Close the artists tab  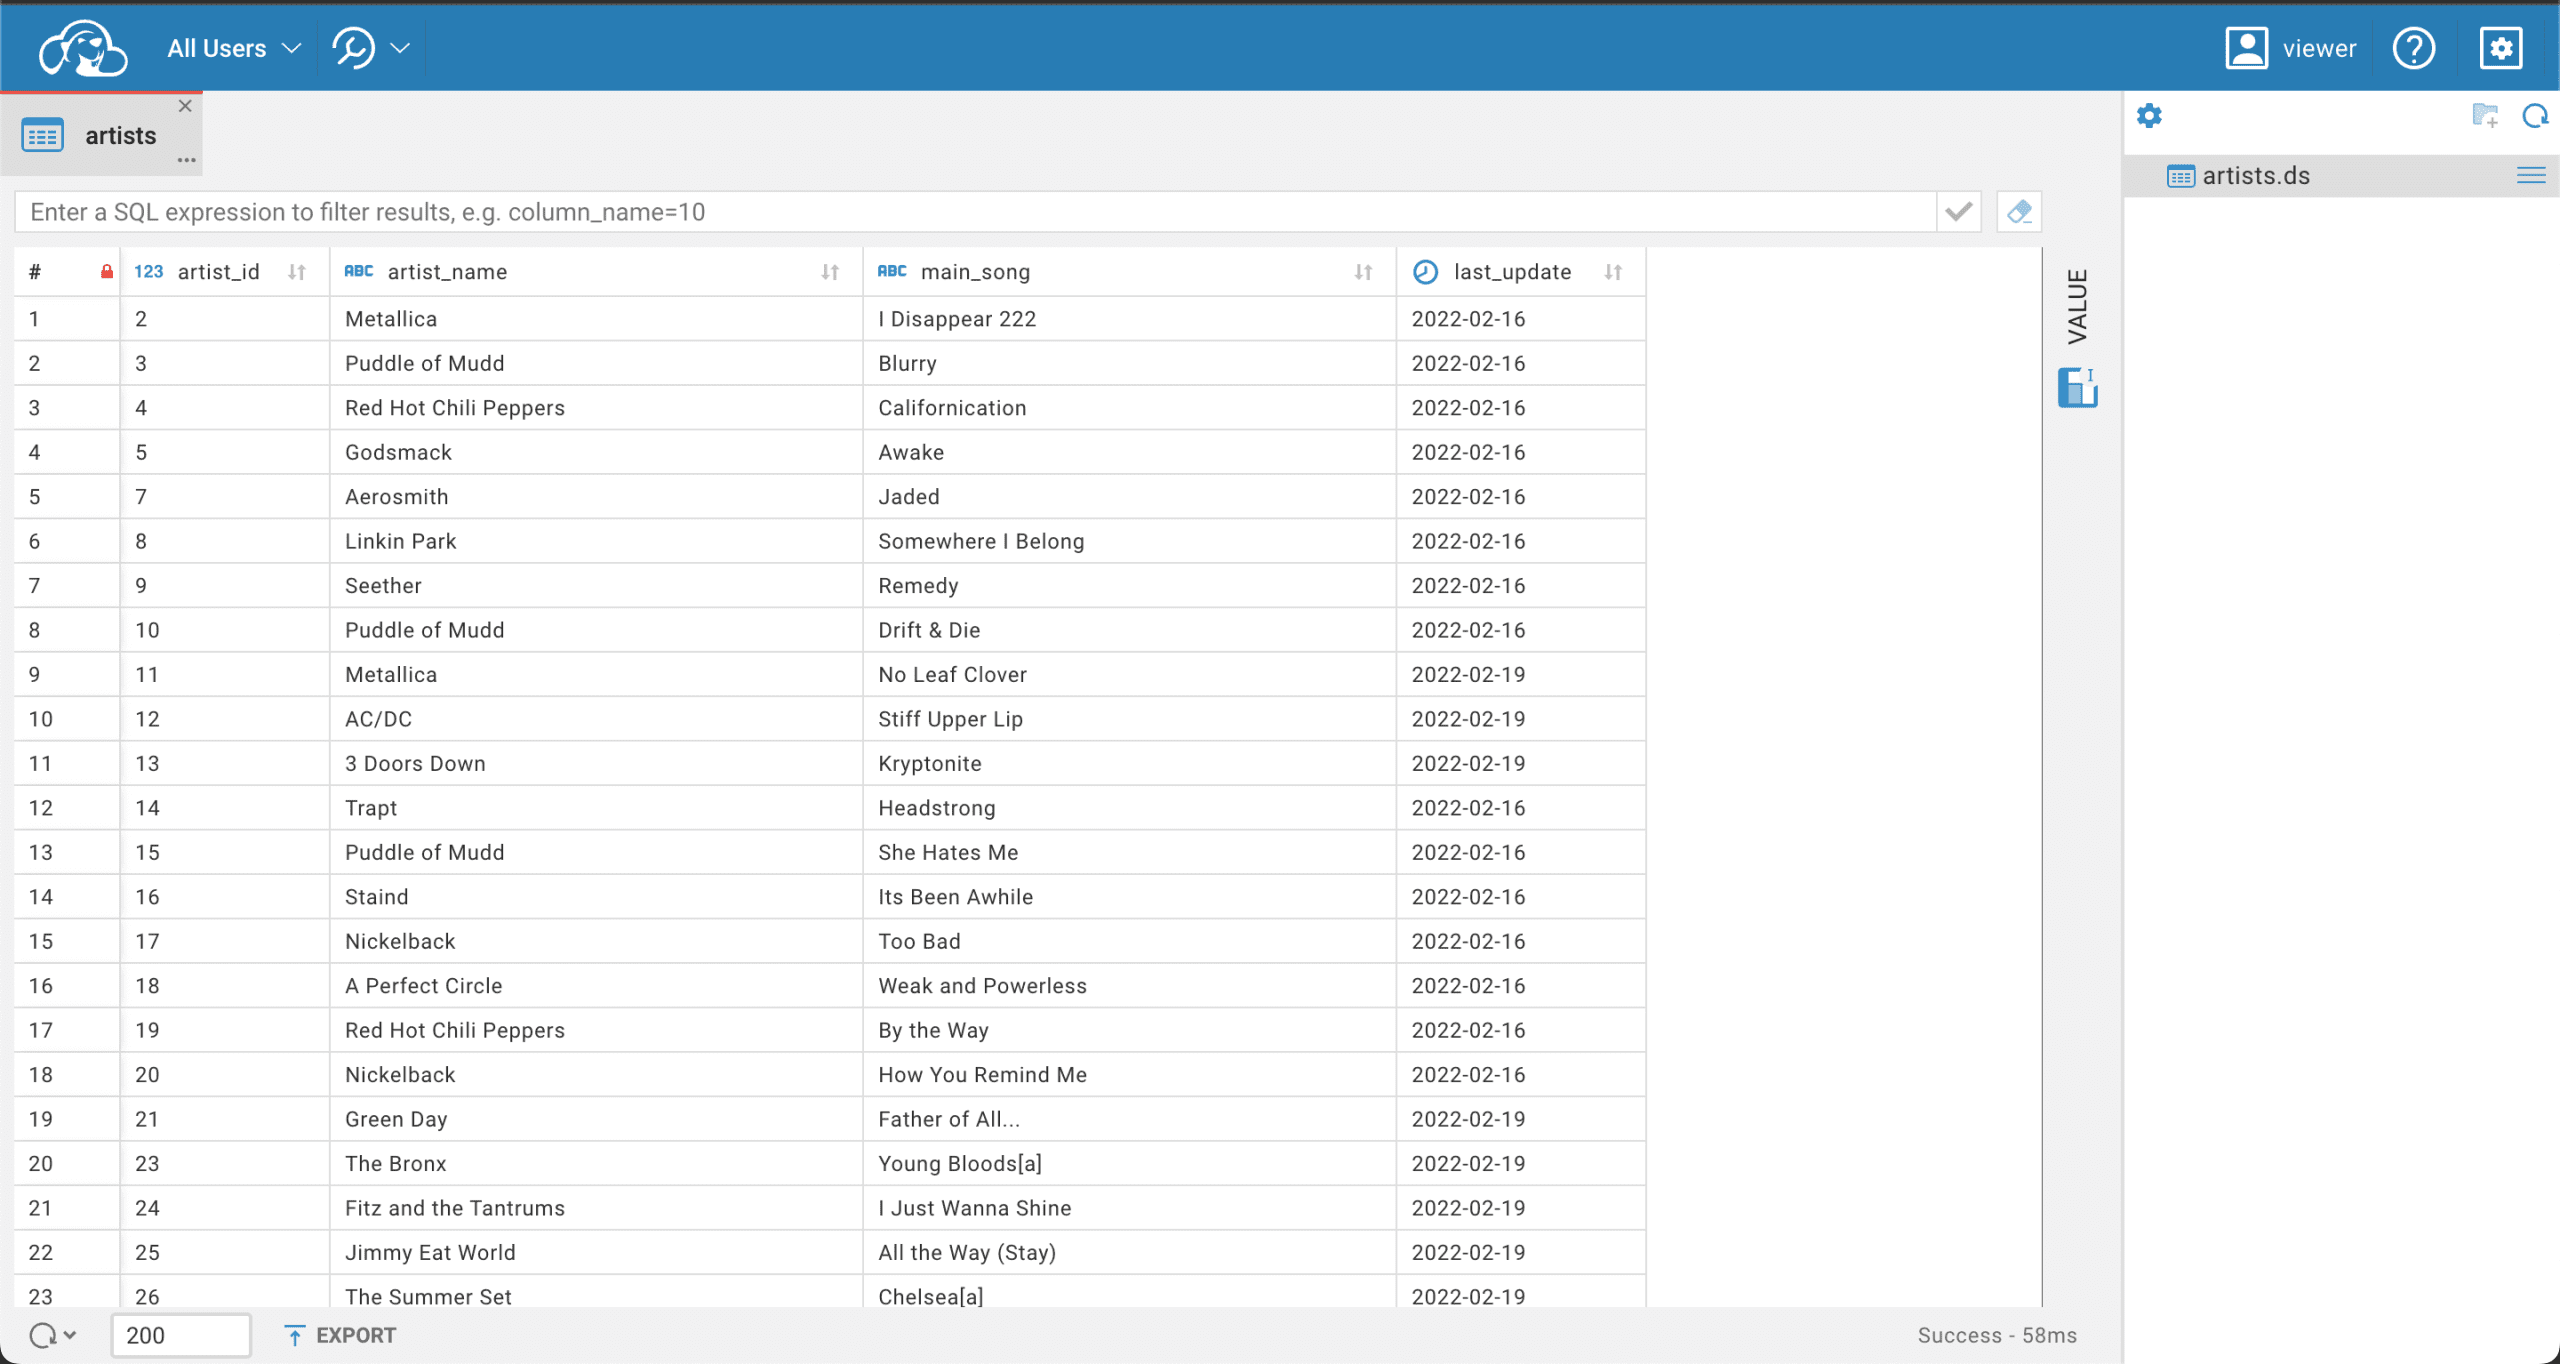(185, 106)
